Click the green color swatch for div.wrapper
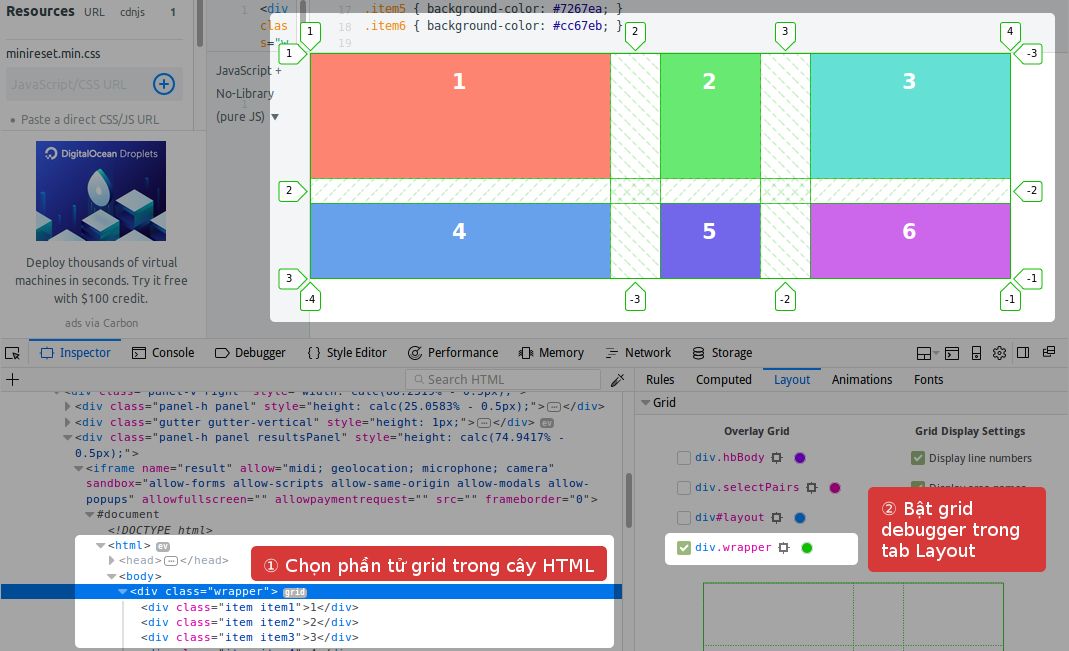This screenshot has height=651, width=1069. click(x=807, y=548)
